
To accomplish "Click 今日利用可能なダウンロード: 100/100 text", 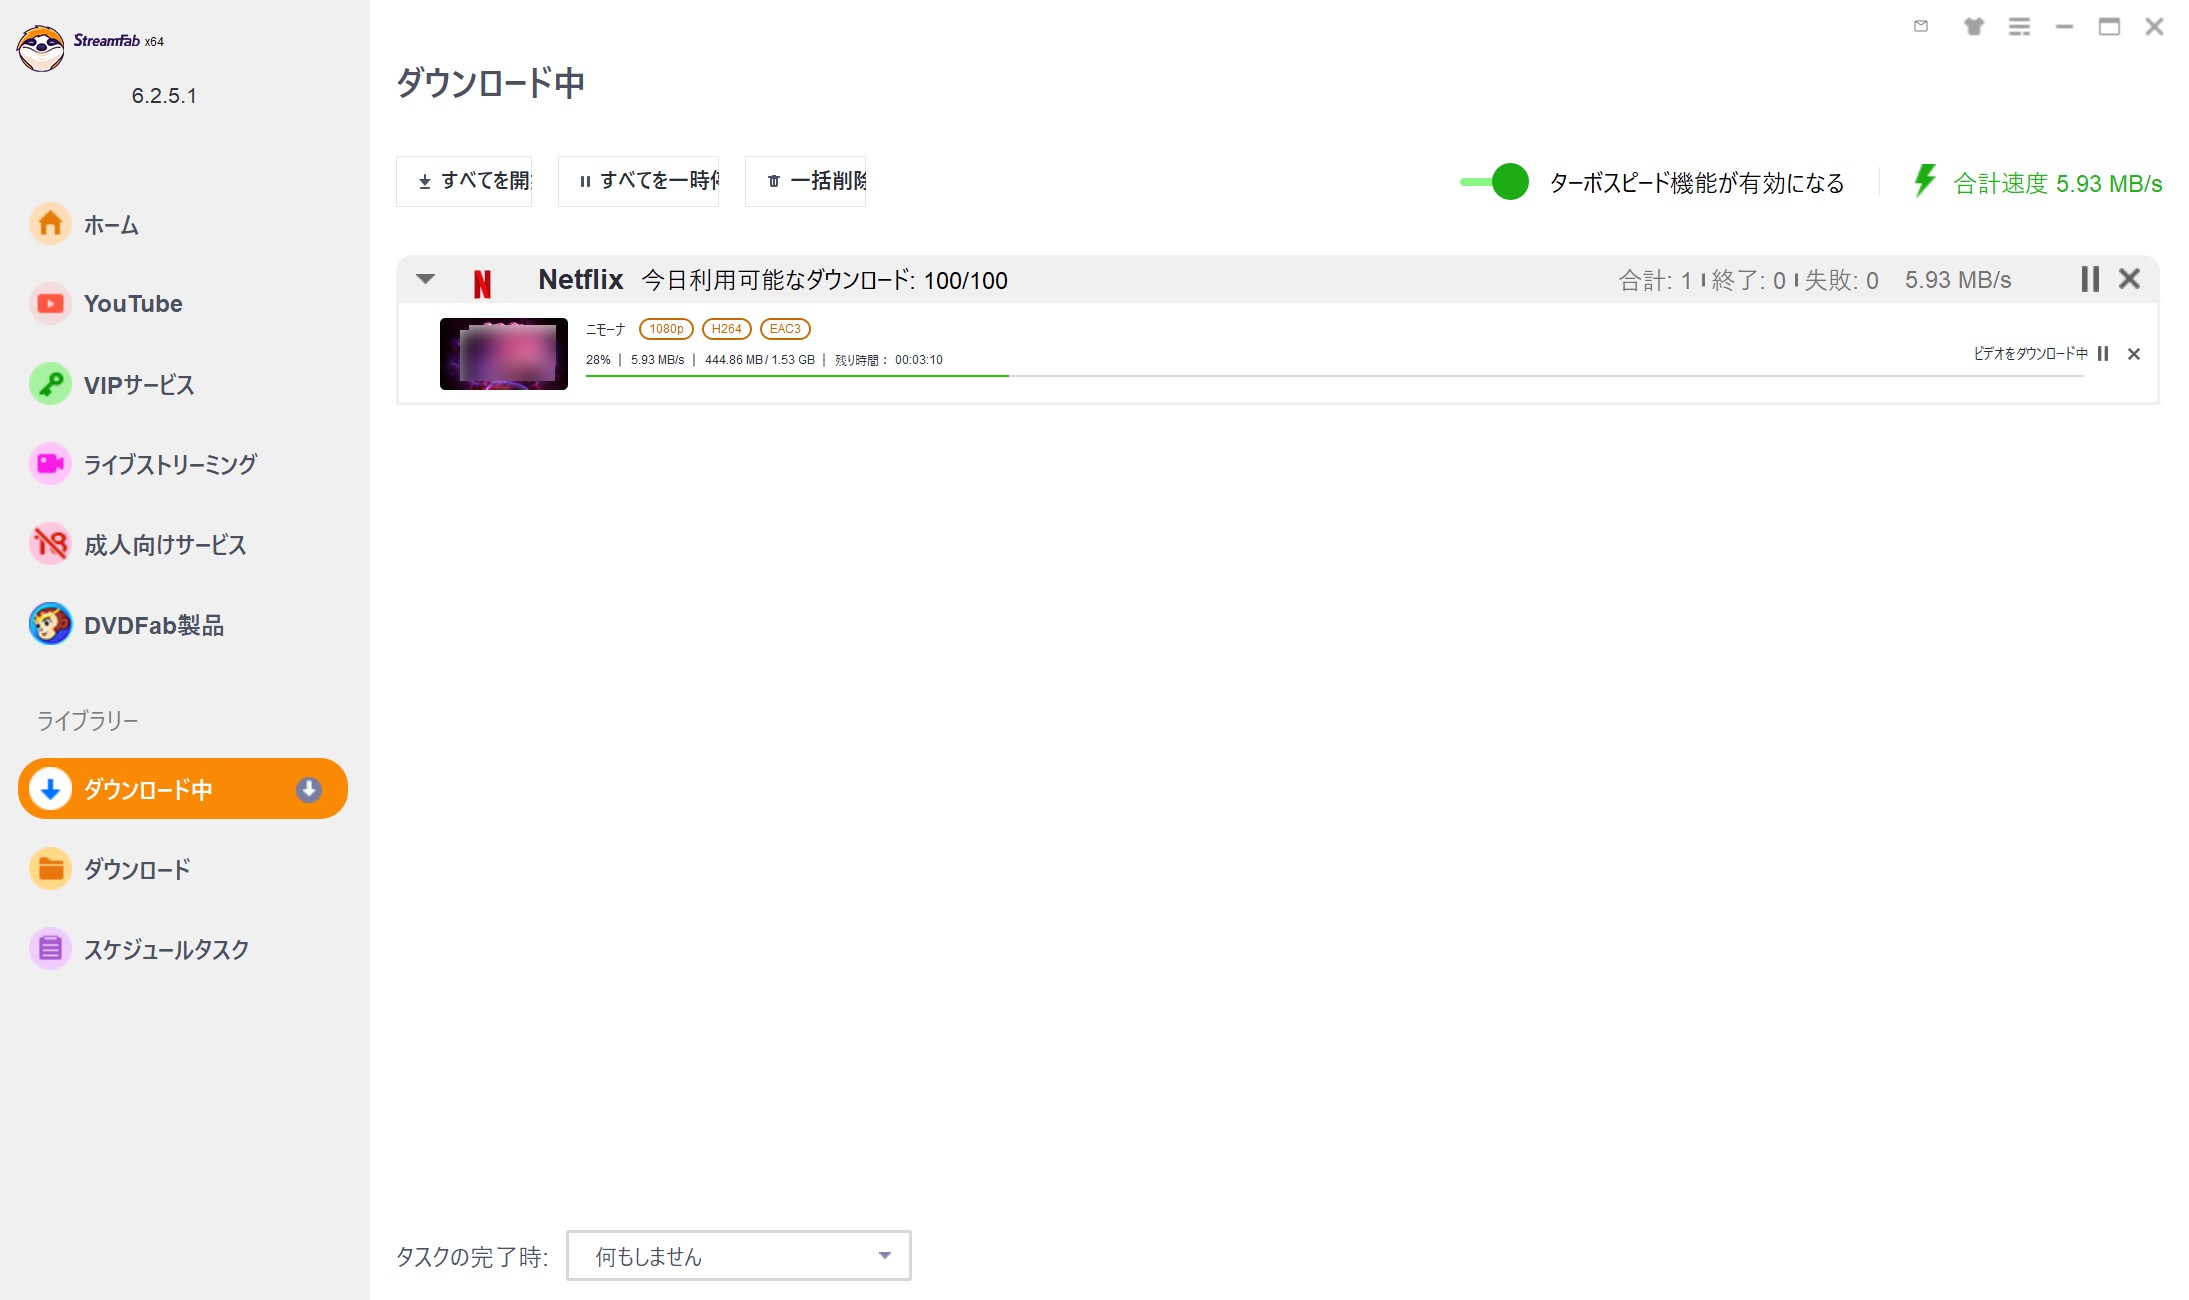I will click(825, 281).
